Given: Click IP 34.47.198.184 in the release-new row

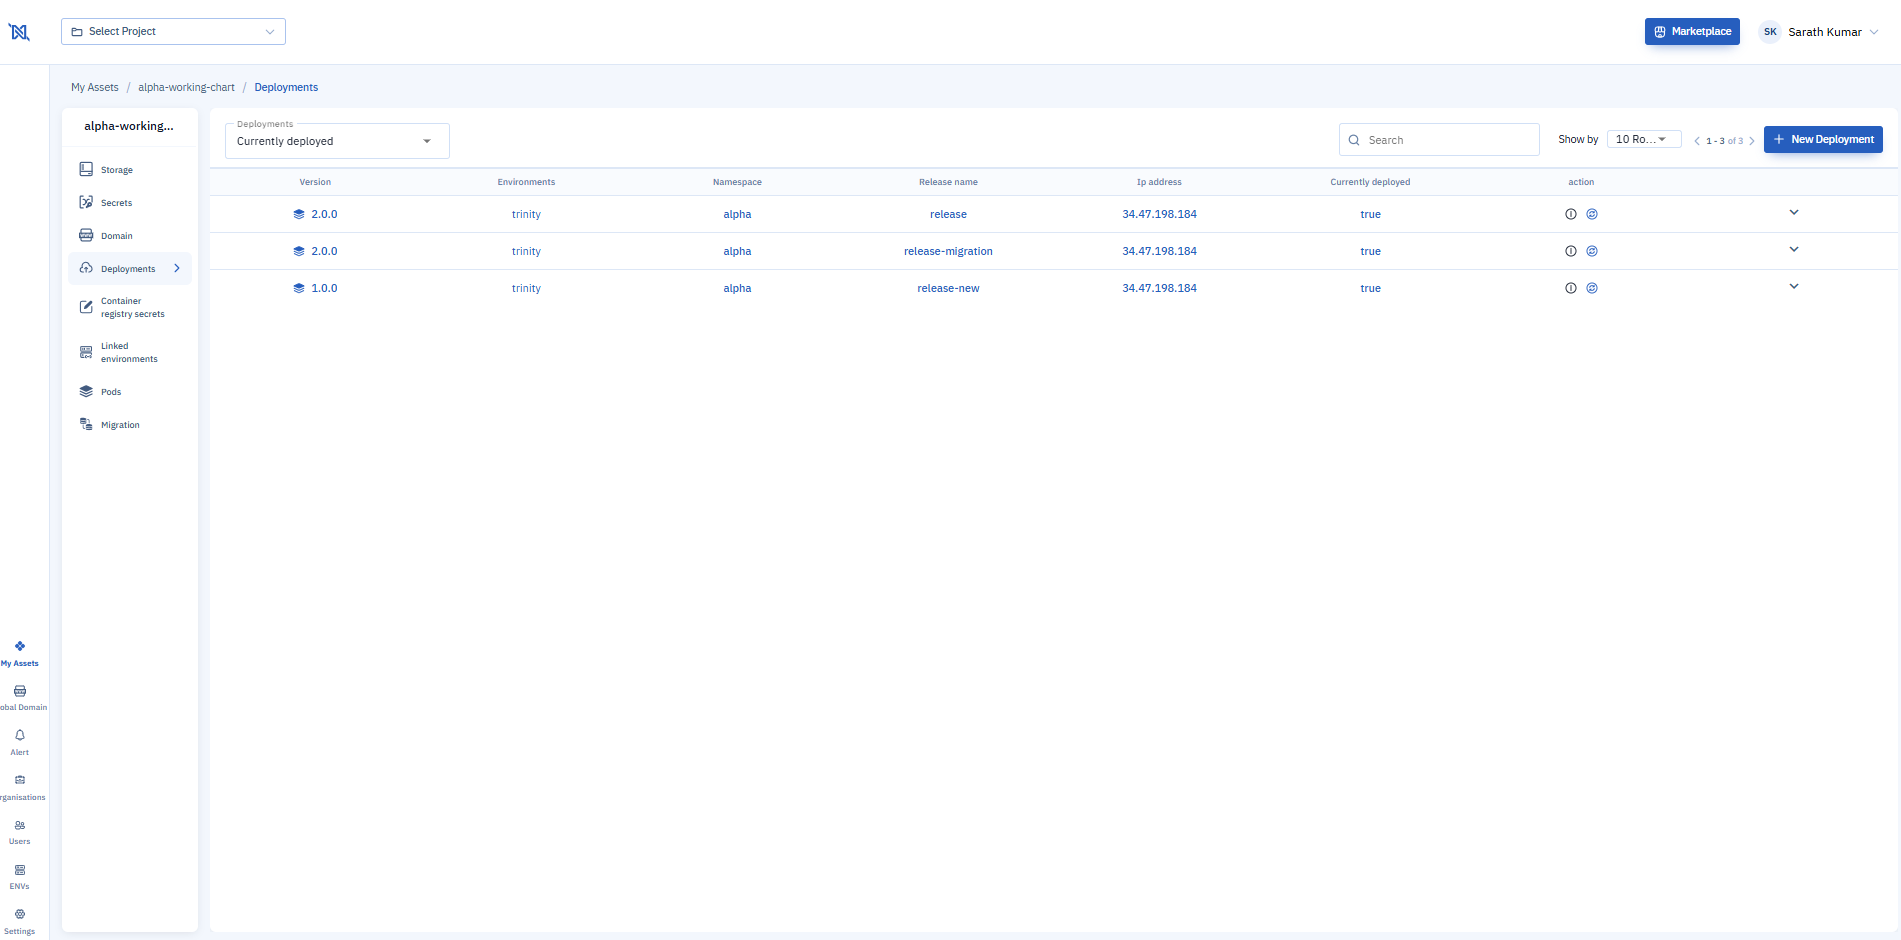Looking at the screenshot, I should [1159, 288].
